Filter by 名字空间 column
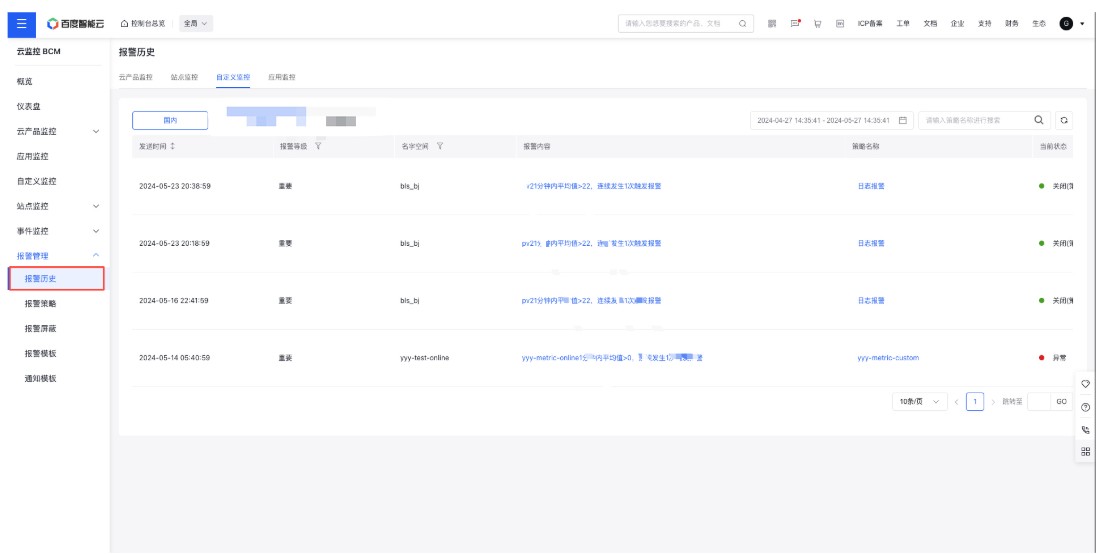Viewport: 1099px width, 554px height. (x=439, y=147)
